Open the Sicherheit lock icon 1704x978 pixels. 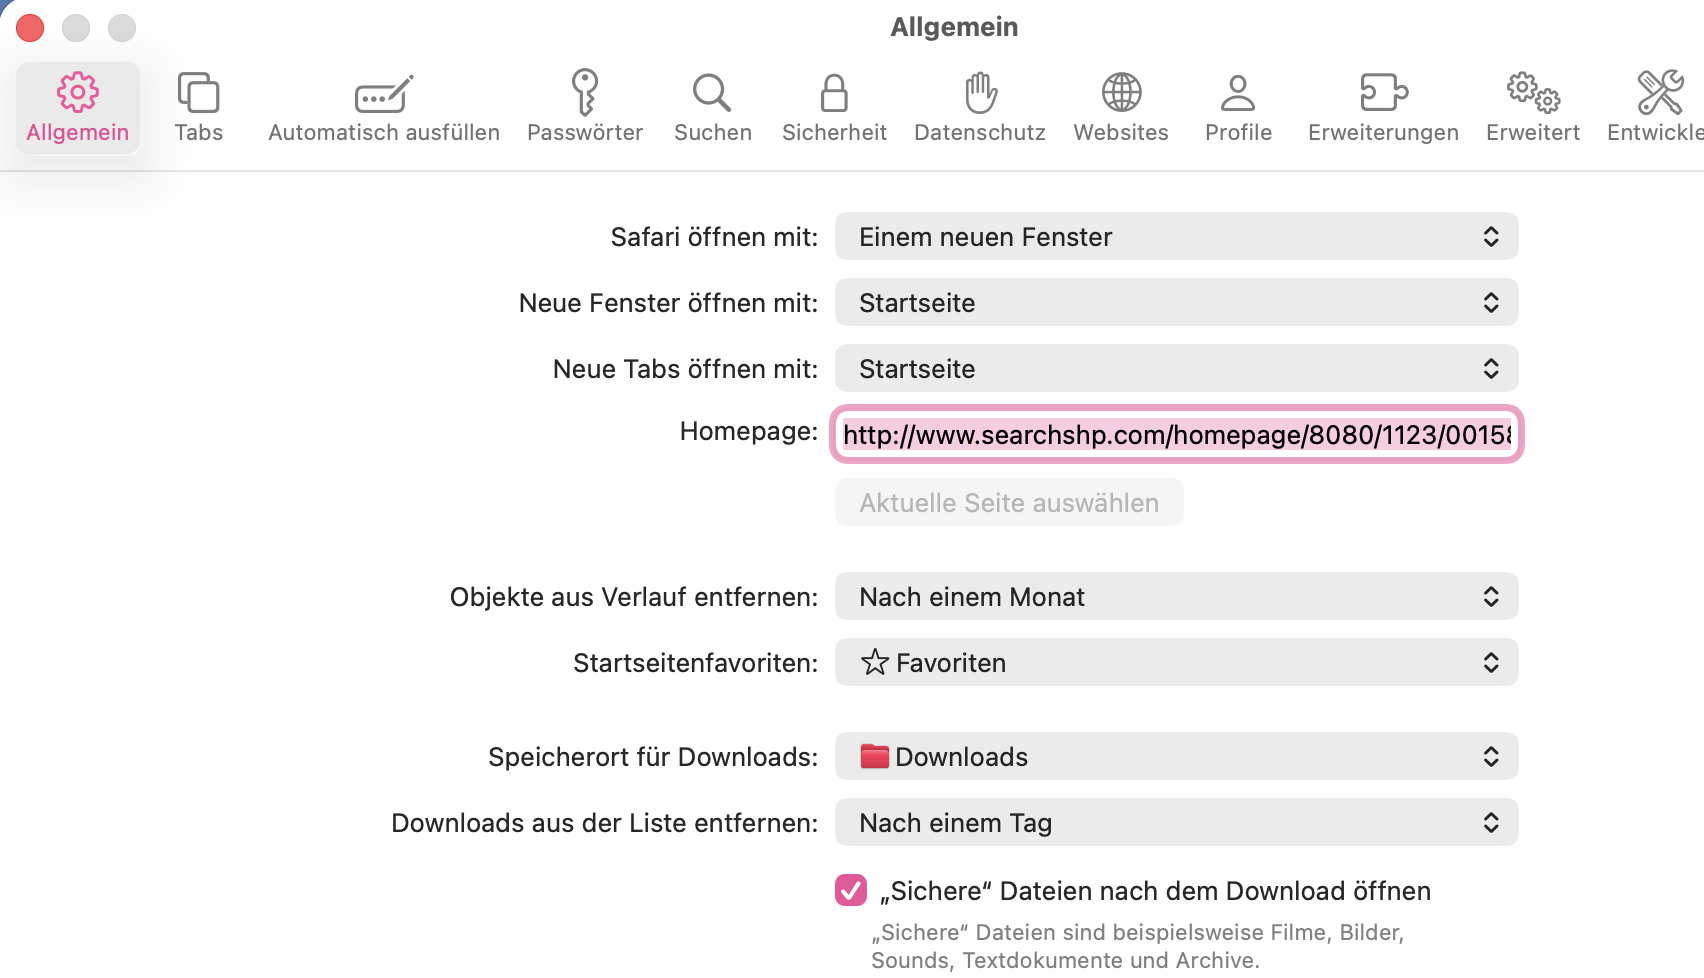(x=834, y=93)
